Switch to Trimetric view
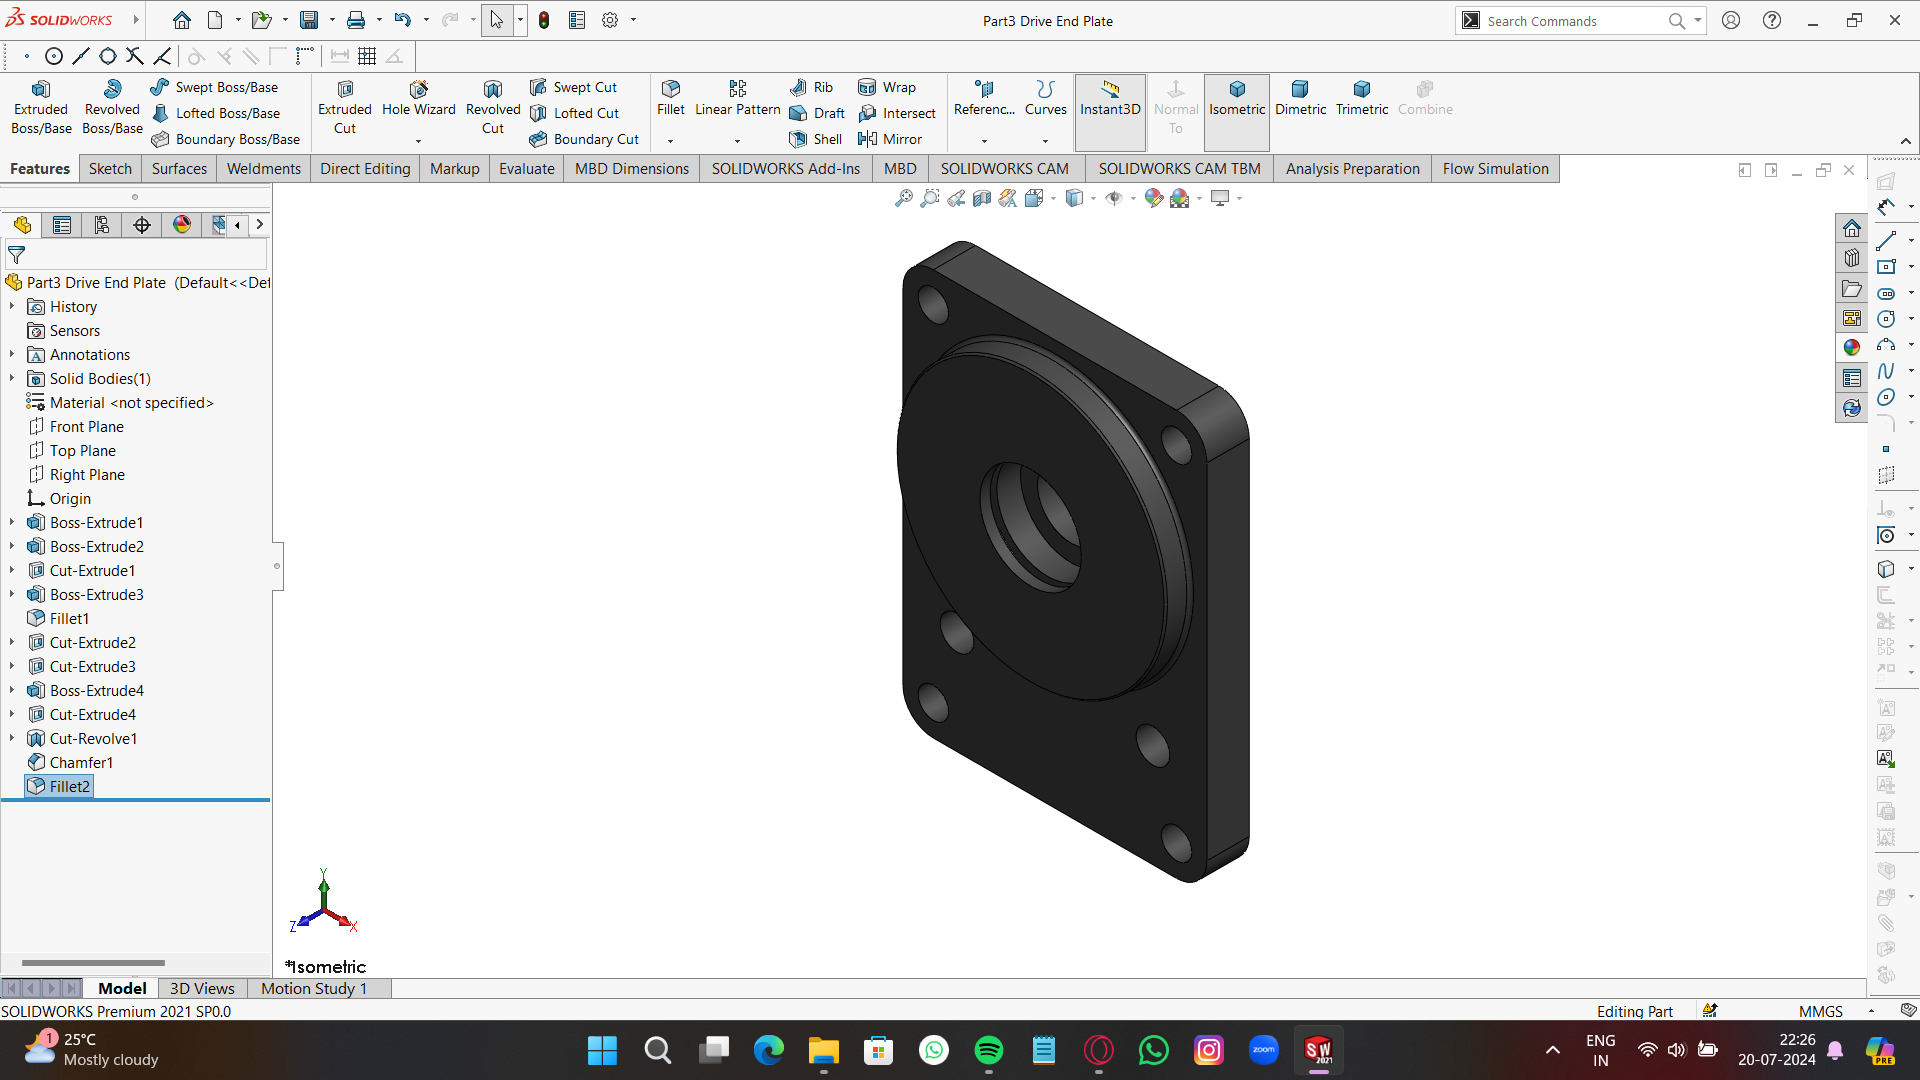 (1362, 98)
